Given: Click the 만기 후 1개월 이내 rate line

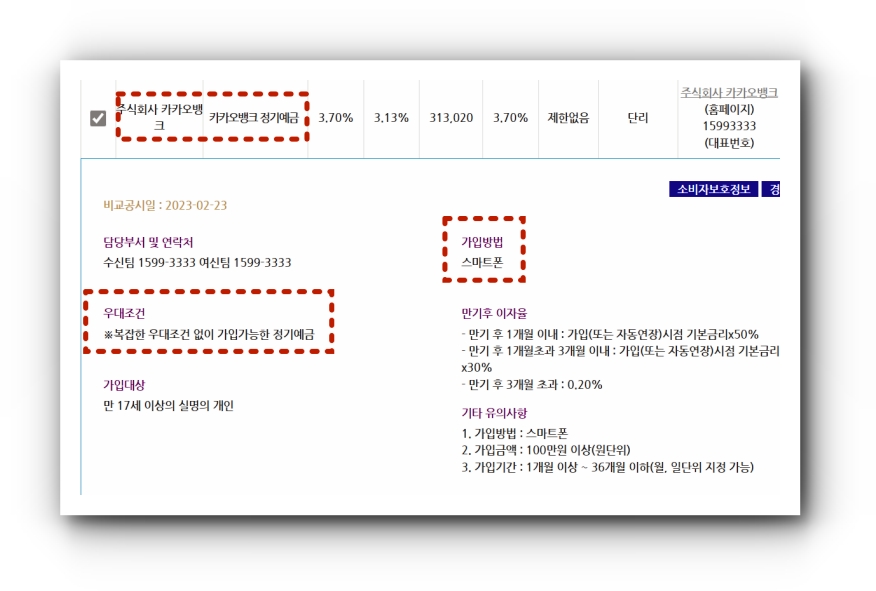Looking at the screenshot, I should pyautogui.click(x=610, y=335).
